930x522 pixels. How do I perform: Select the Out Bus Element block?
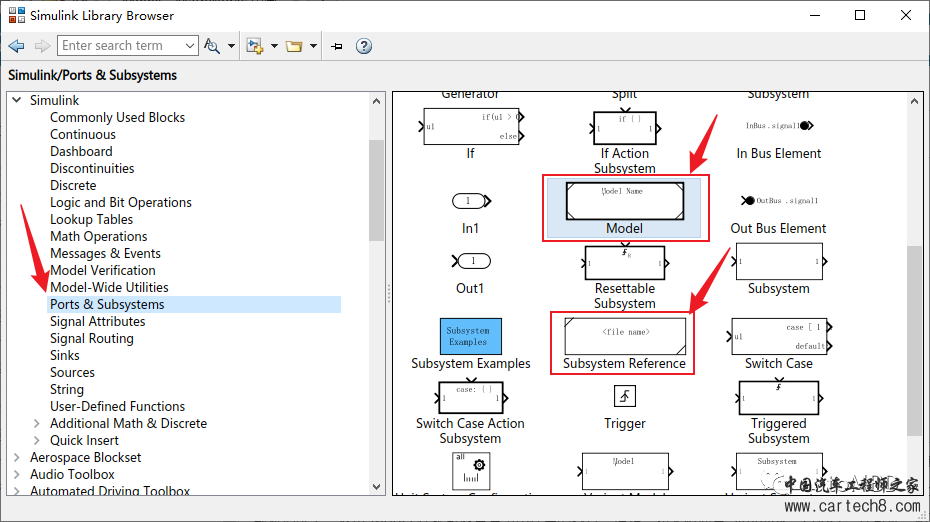(x=779, y=200)
